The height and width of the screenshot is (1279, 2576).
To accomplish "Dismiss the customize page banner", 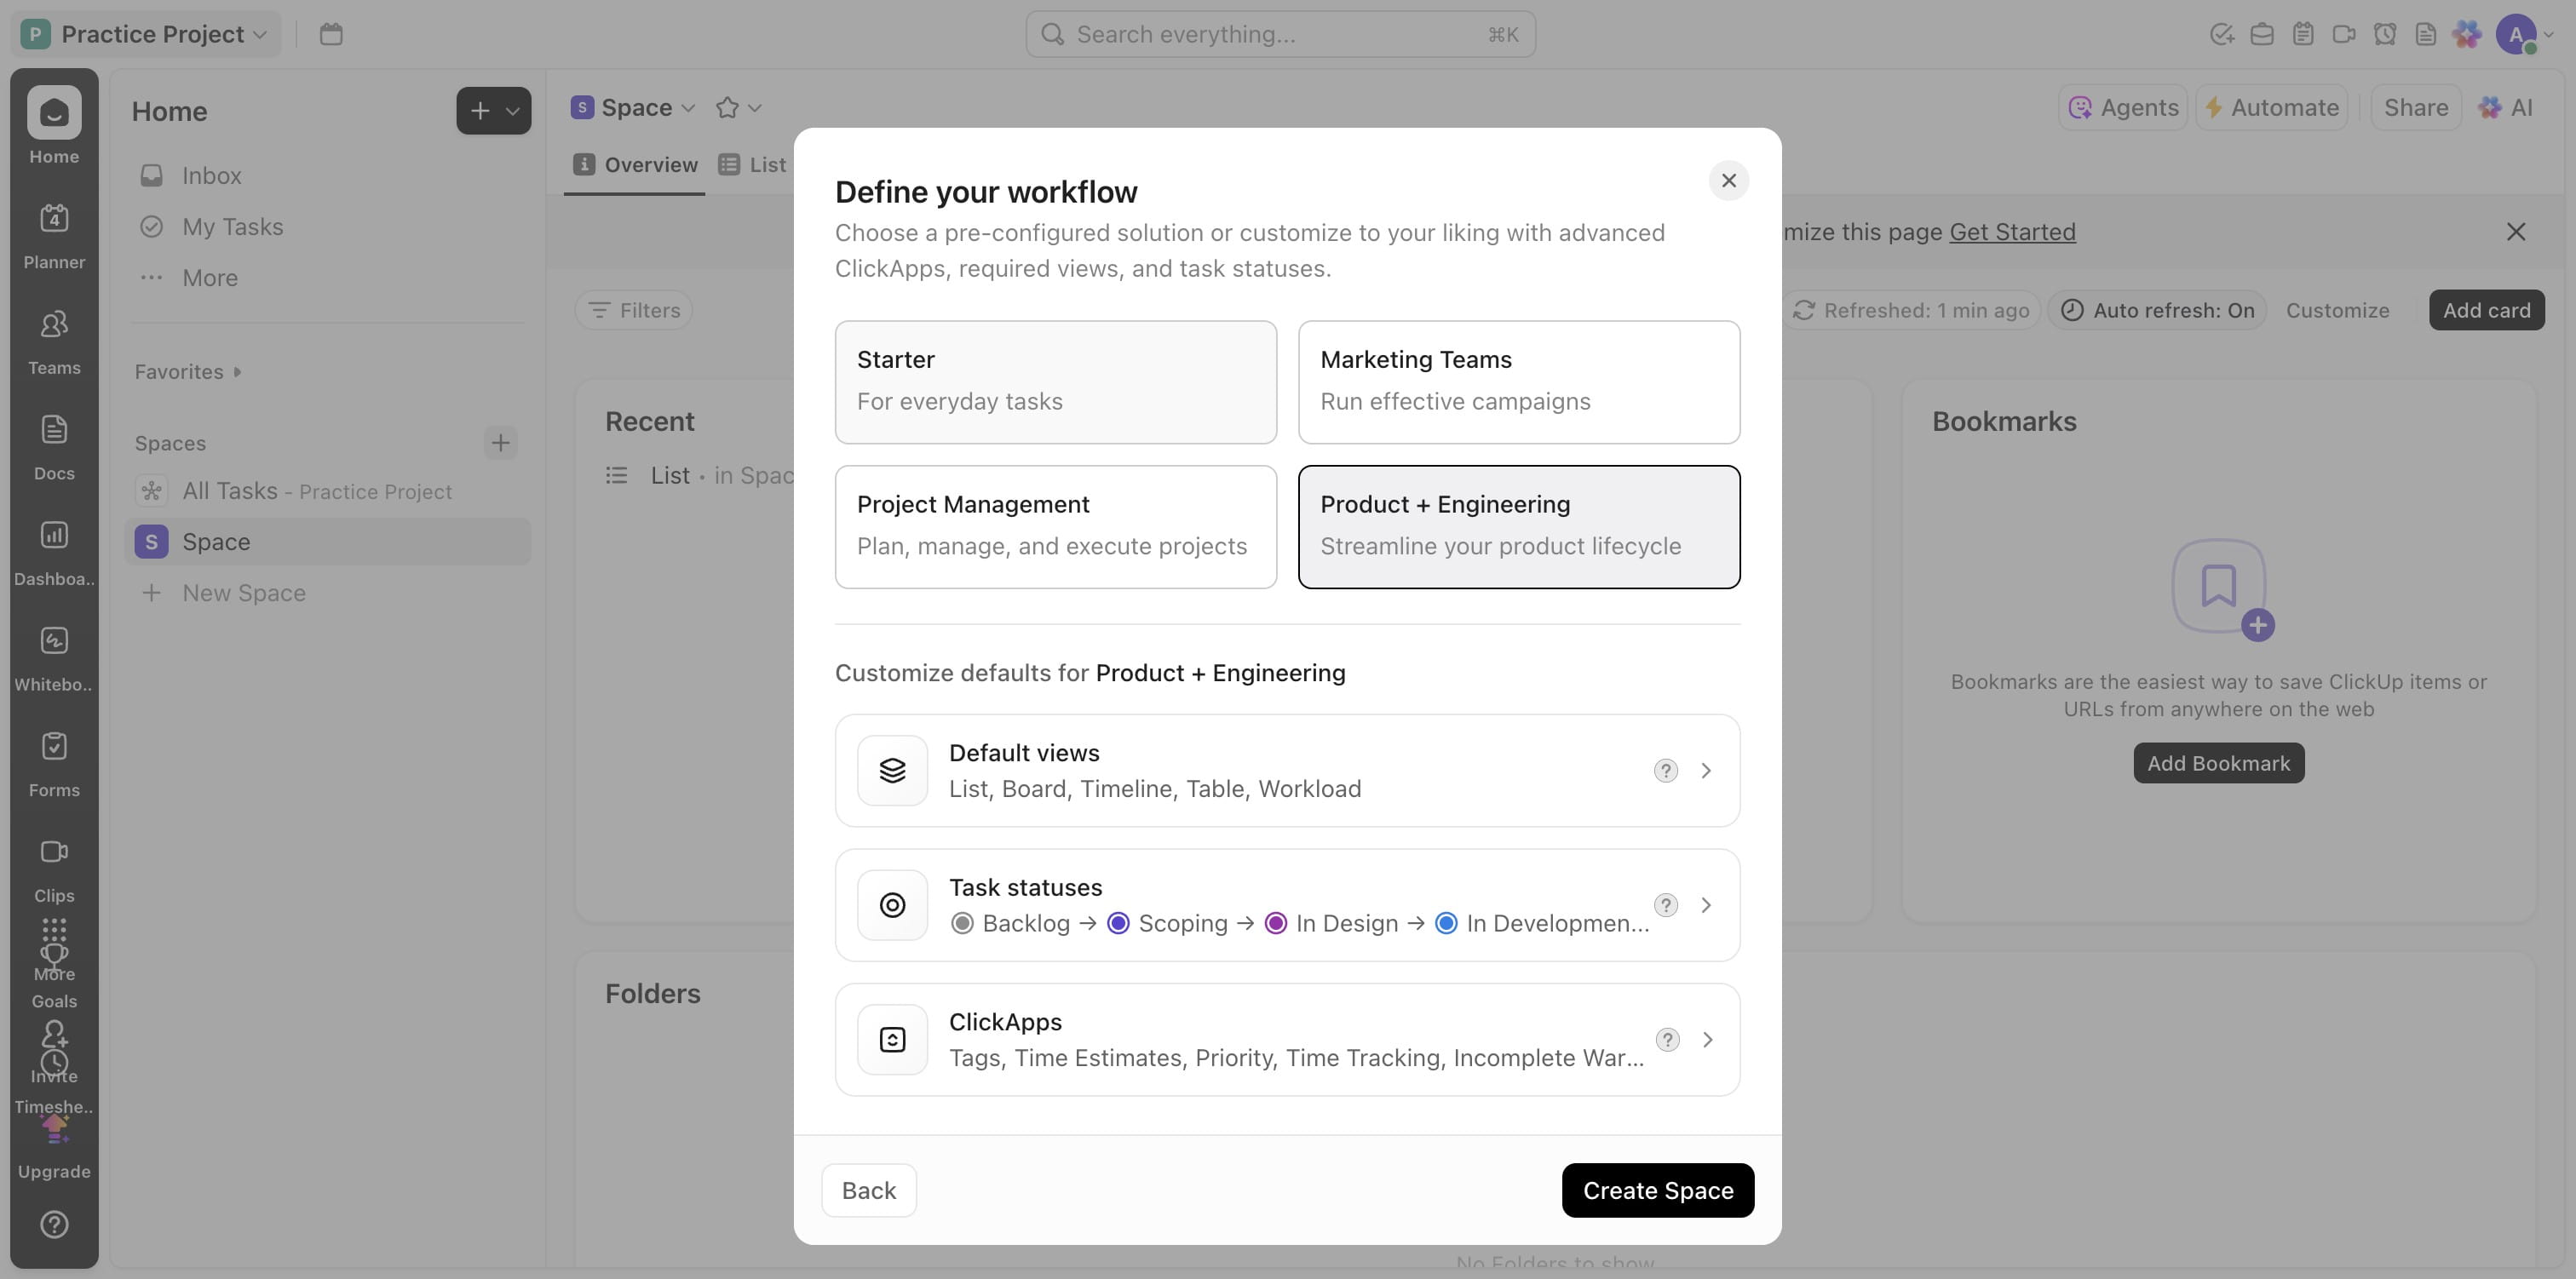I will point(2516,232).
